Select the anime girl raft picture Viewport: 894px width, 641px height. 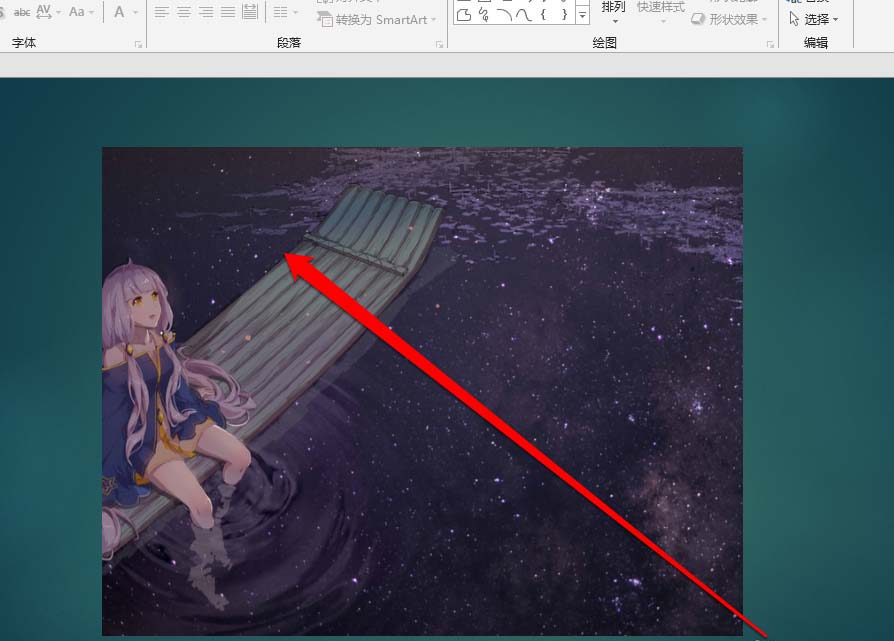[422, 391]
